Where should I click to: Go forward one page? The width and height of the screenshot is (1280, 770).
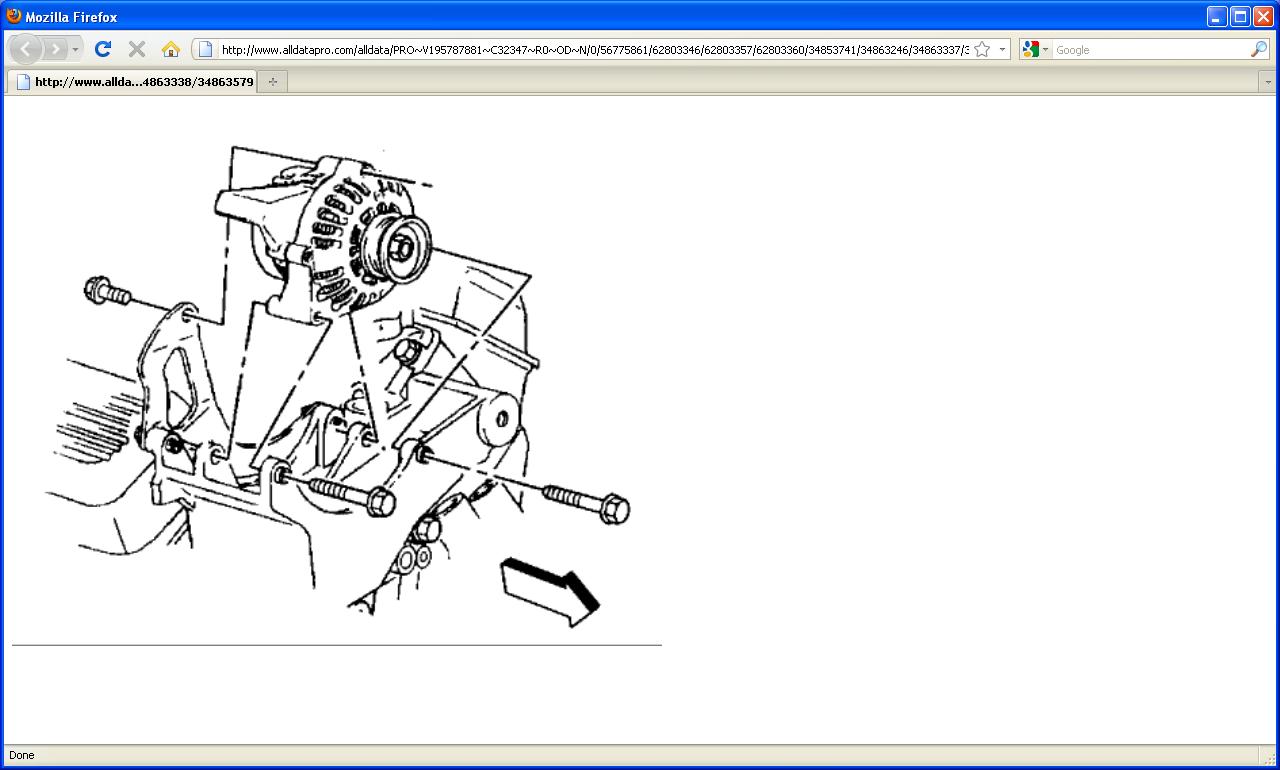pyautogui.click(x=55, y=49)
